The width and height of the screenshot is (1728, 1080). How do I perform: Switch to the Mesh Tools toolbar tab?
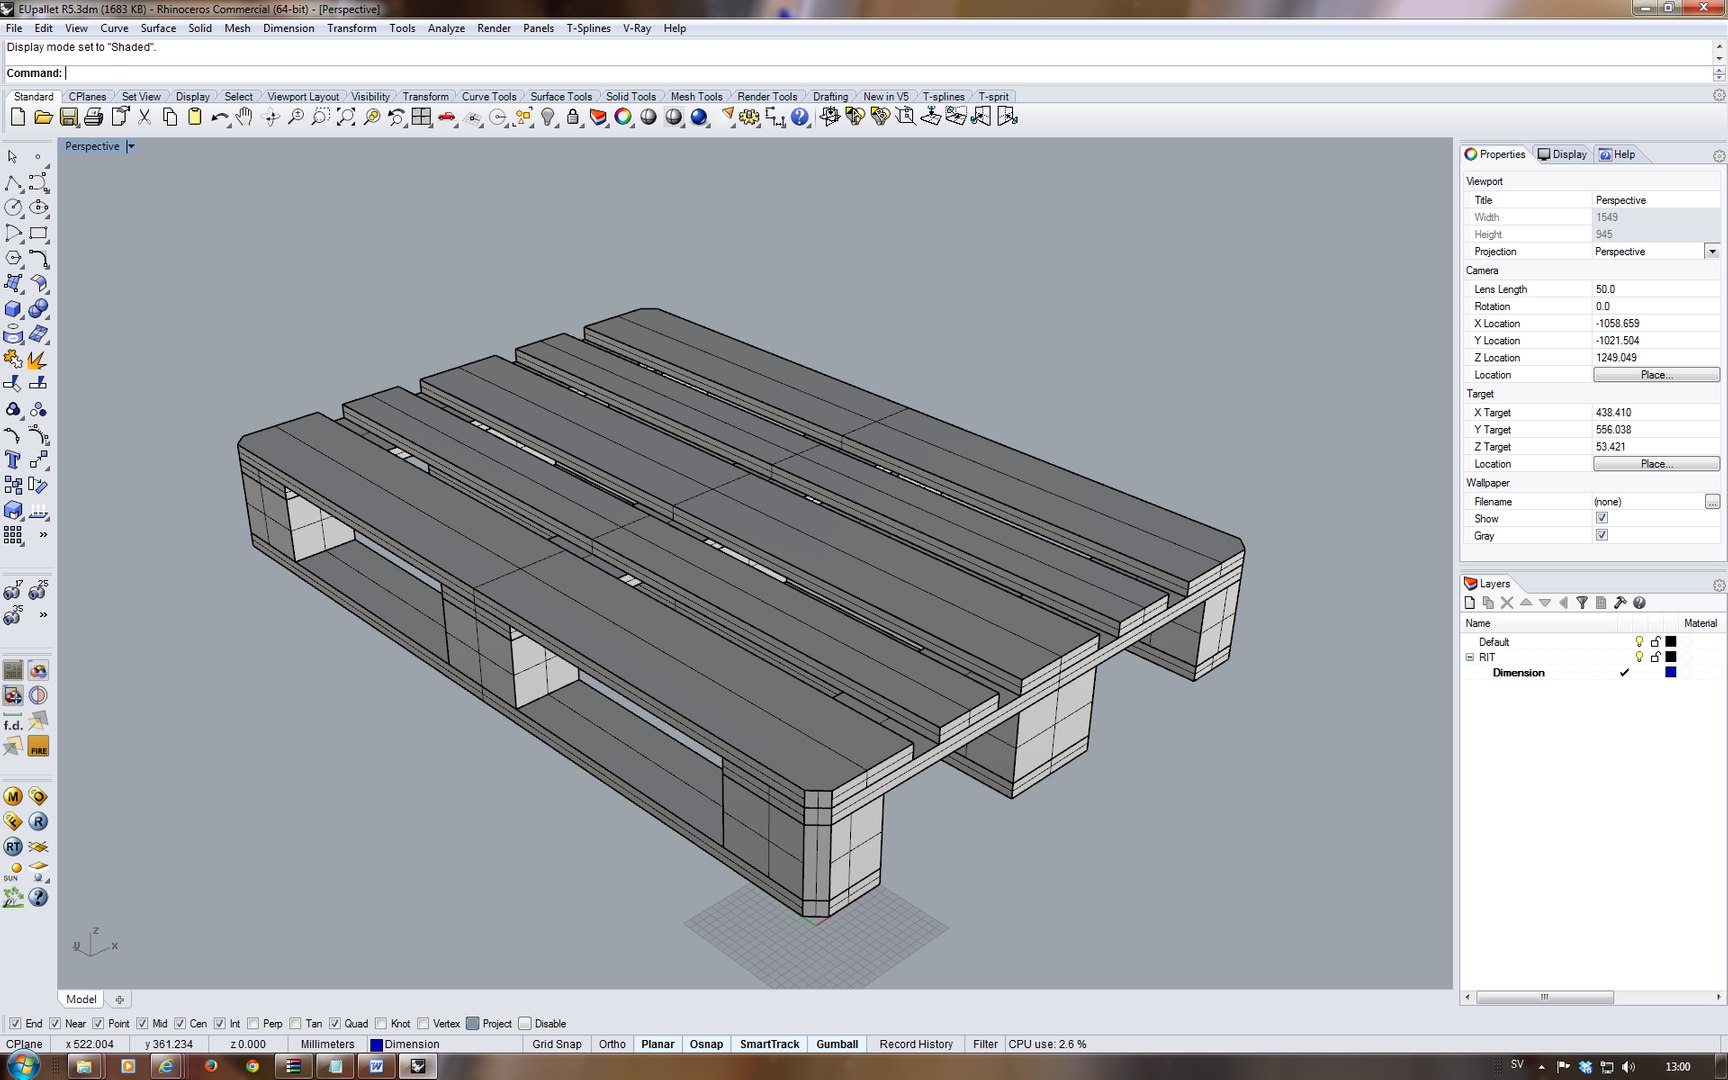click(696, 97)
